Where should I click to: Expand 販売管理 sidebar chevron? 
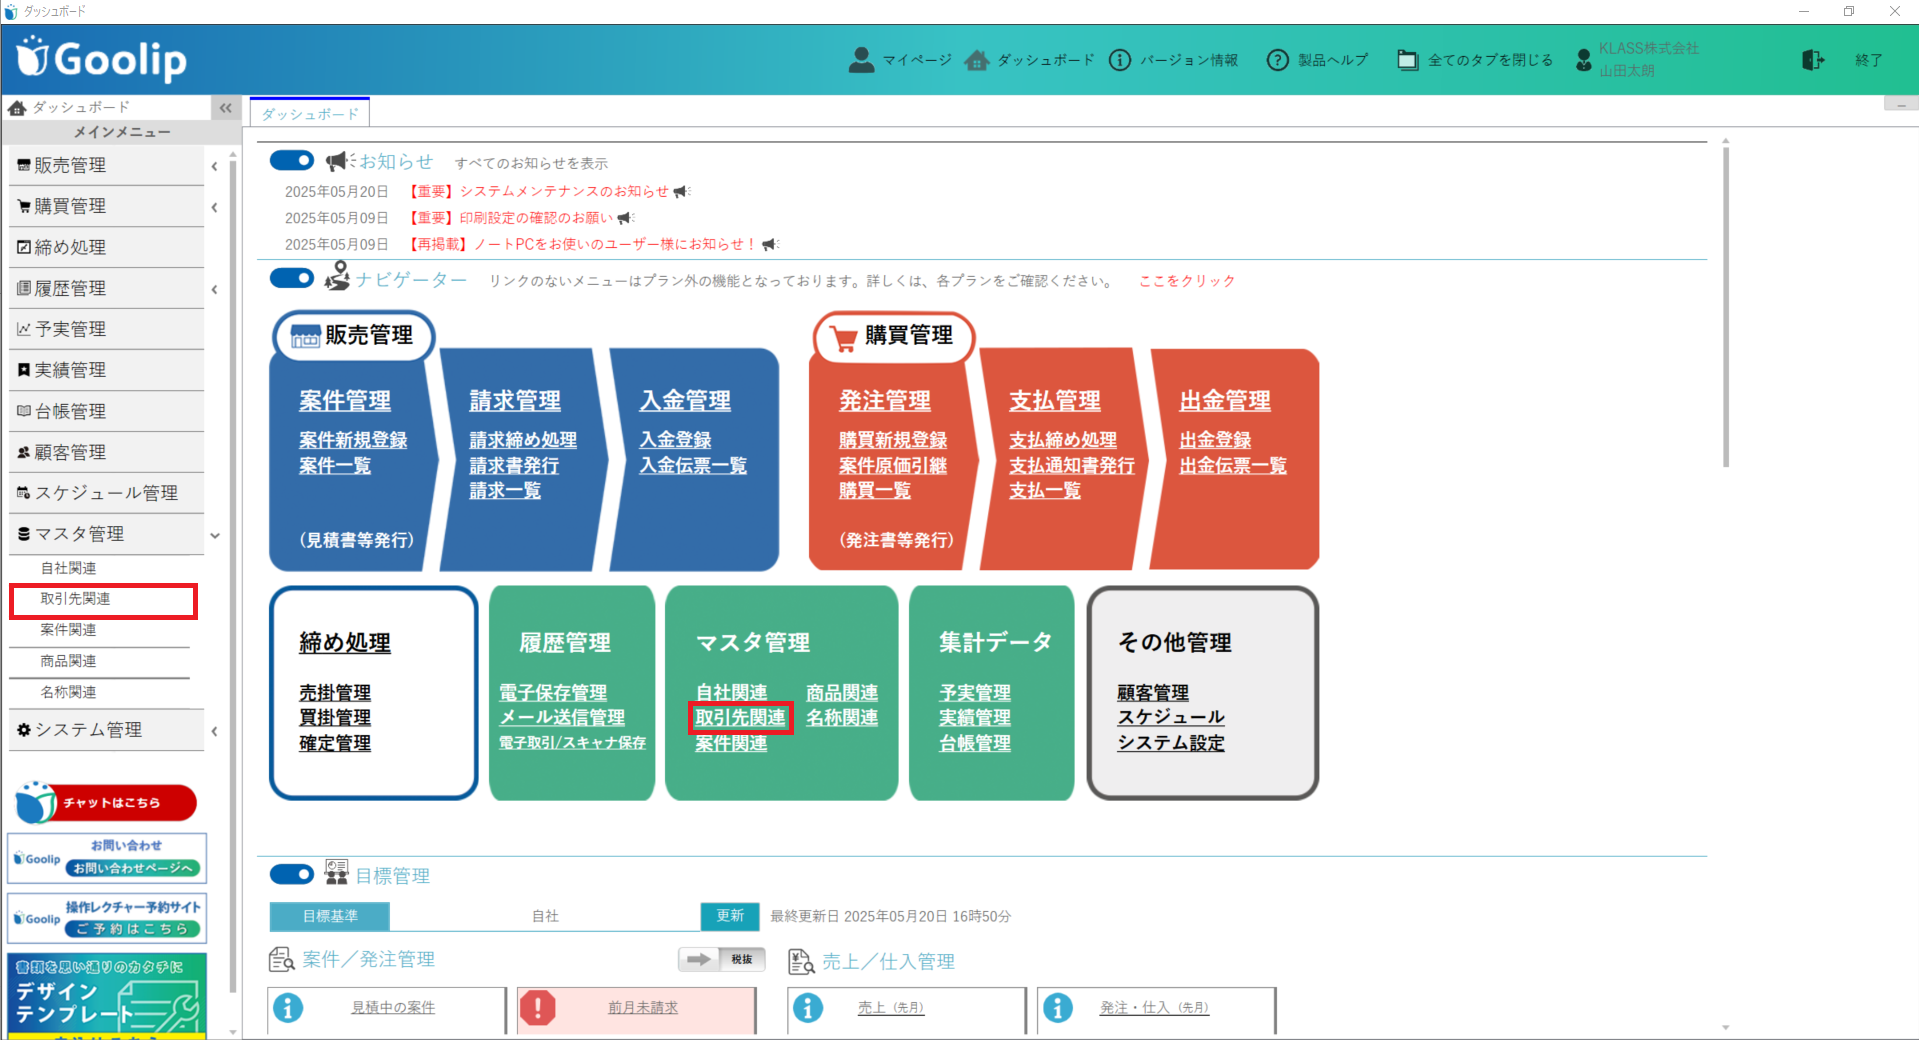[214, 167]
